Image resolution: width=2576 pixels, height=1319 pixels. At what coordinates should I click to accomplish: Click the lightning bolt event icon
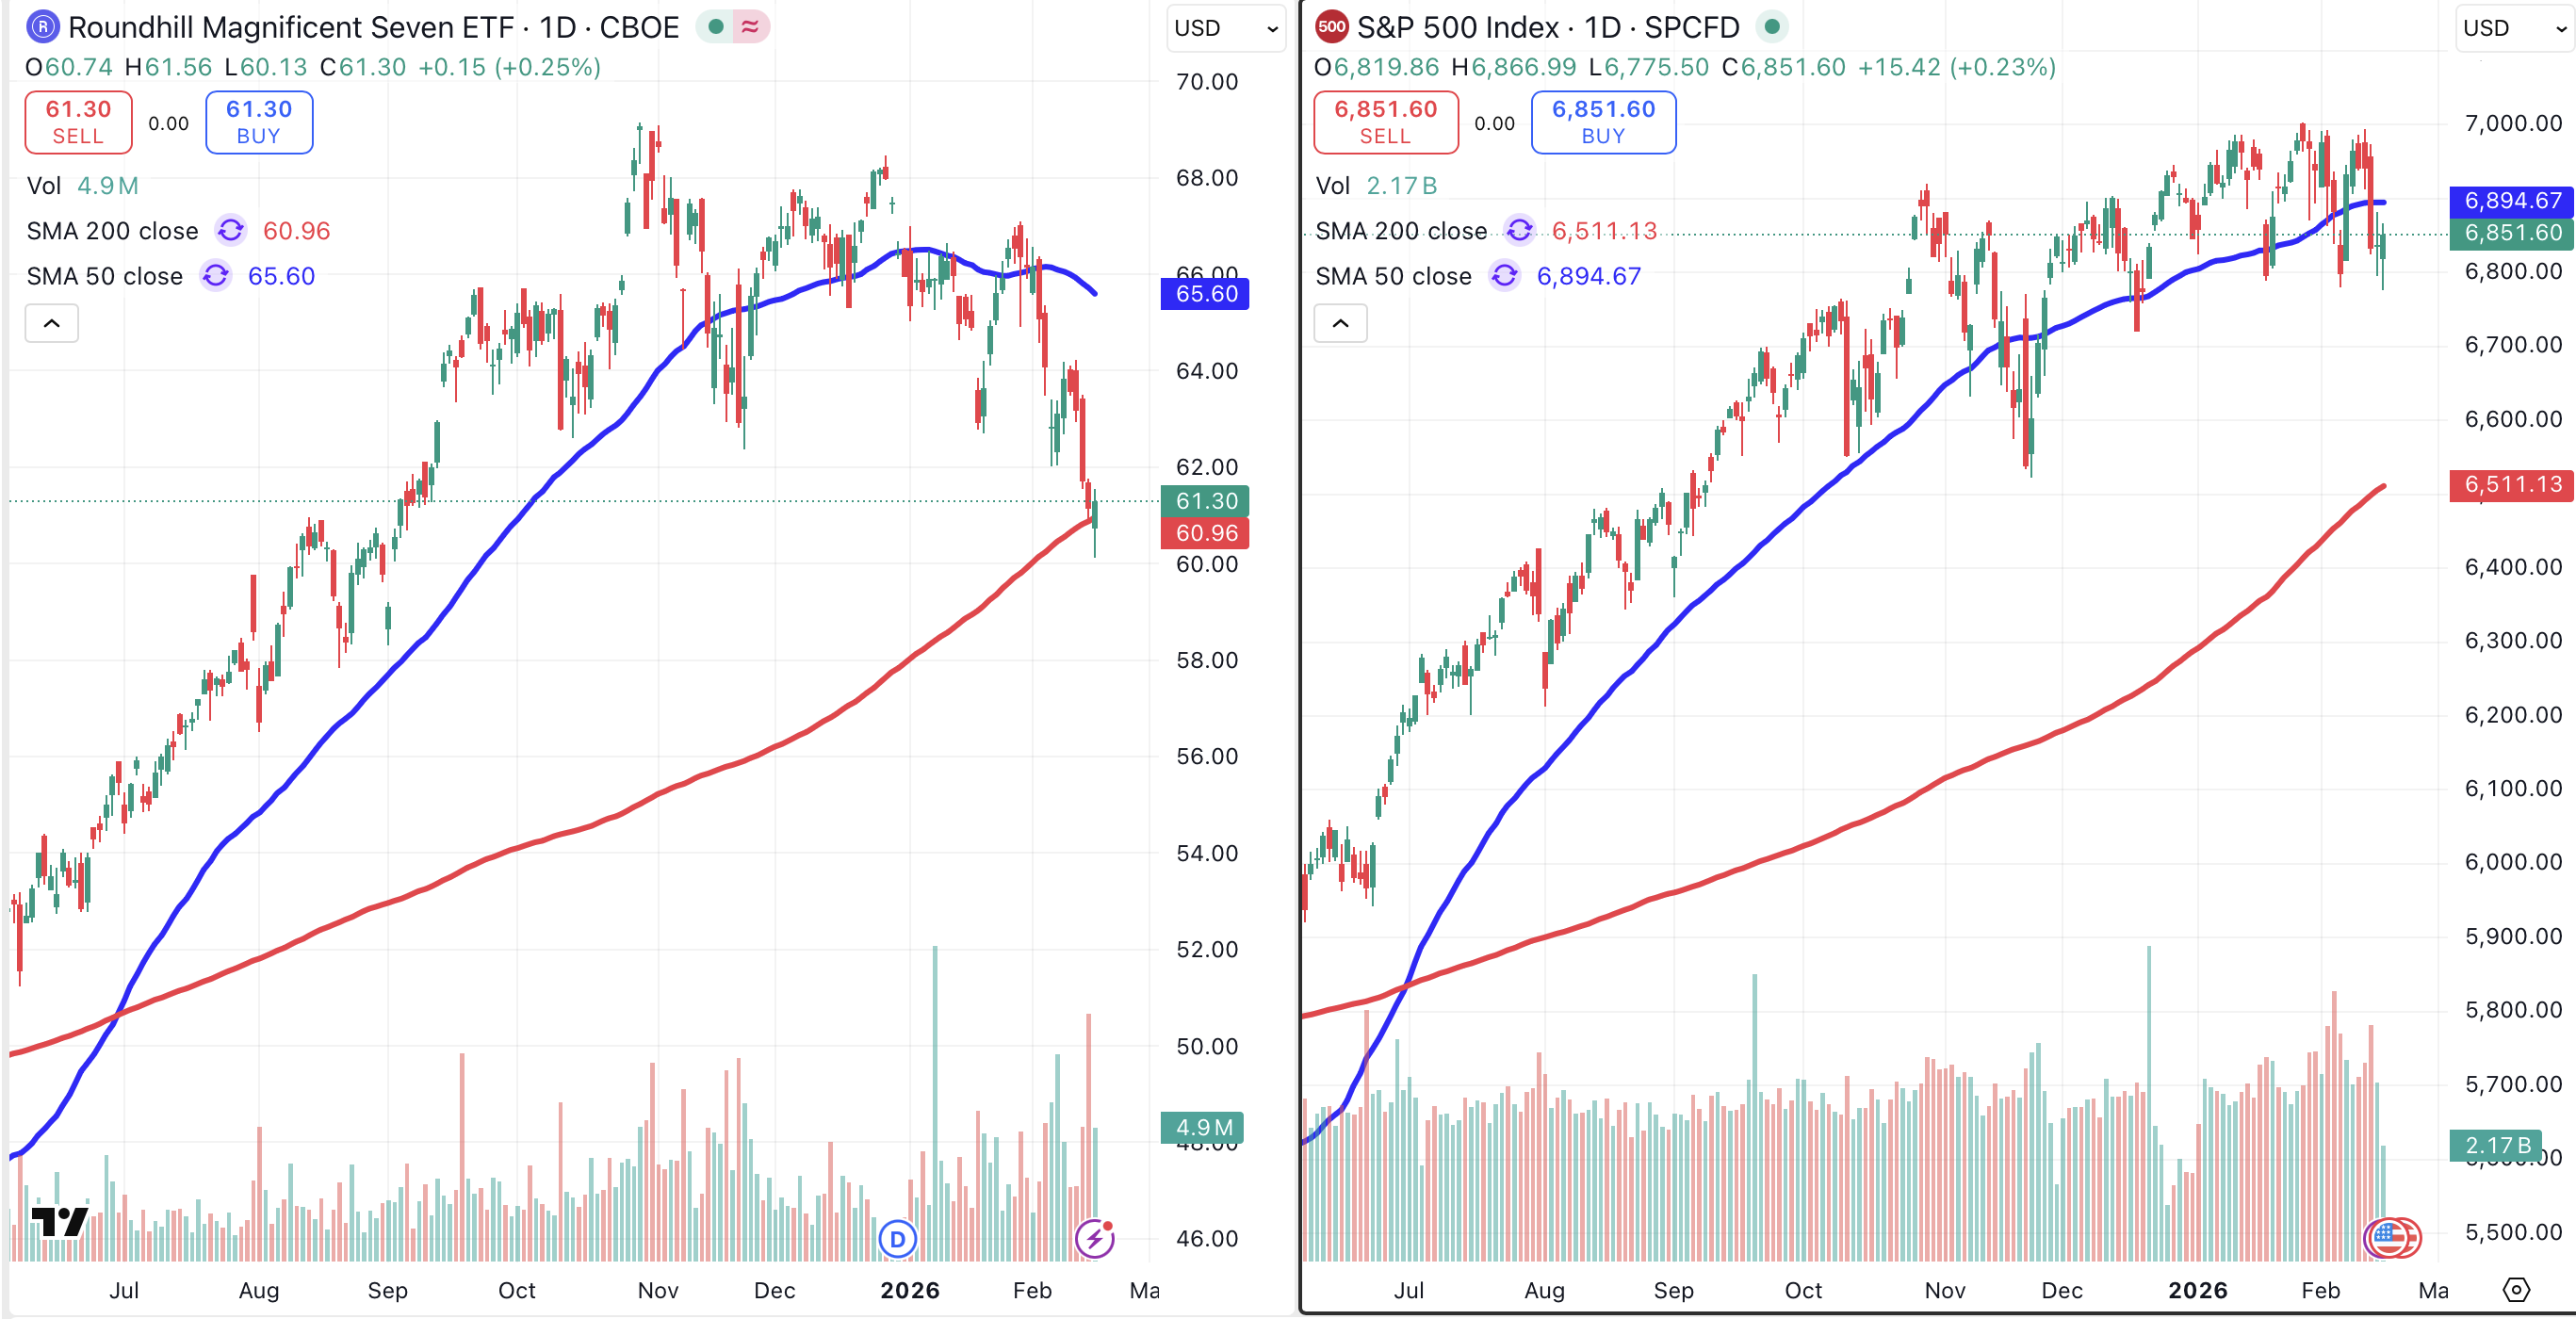pyautogui.click(x=1094, y=1239)
